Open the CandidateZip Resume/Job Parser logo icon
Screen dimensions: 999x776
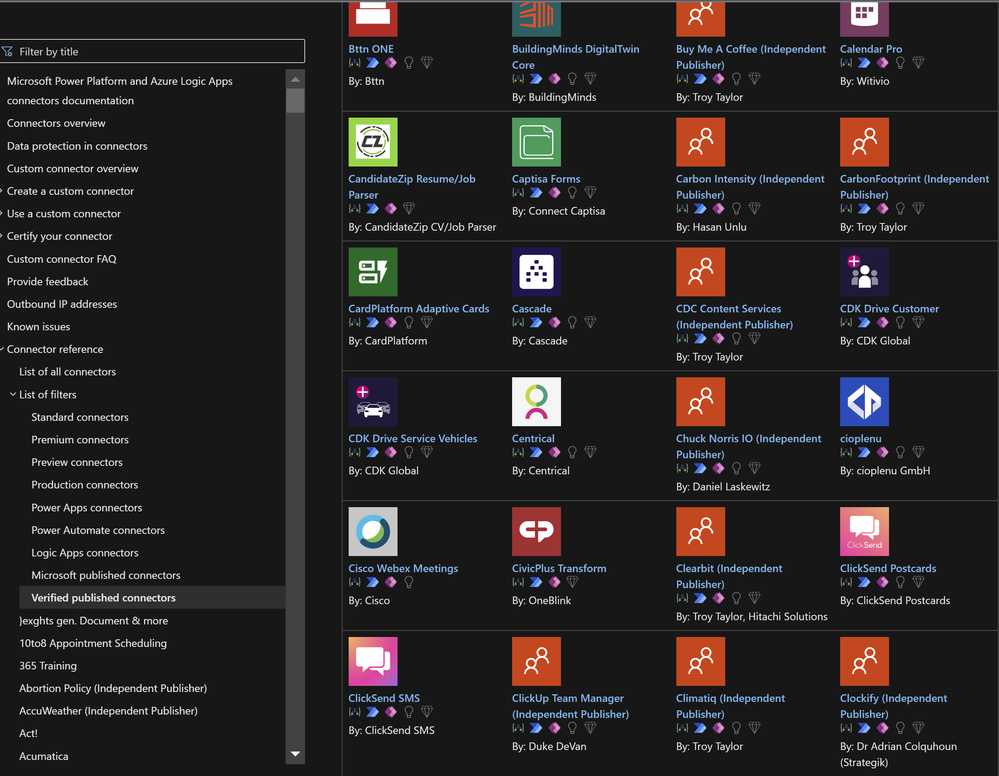point(373,142)
